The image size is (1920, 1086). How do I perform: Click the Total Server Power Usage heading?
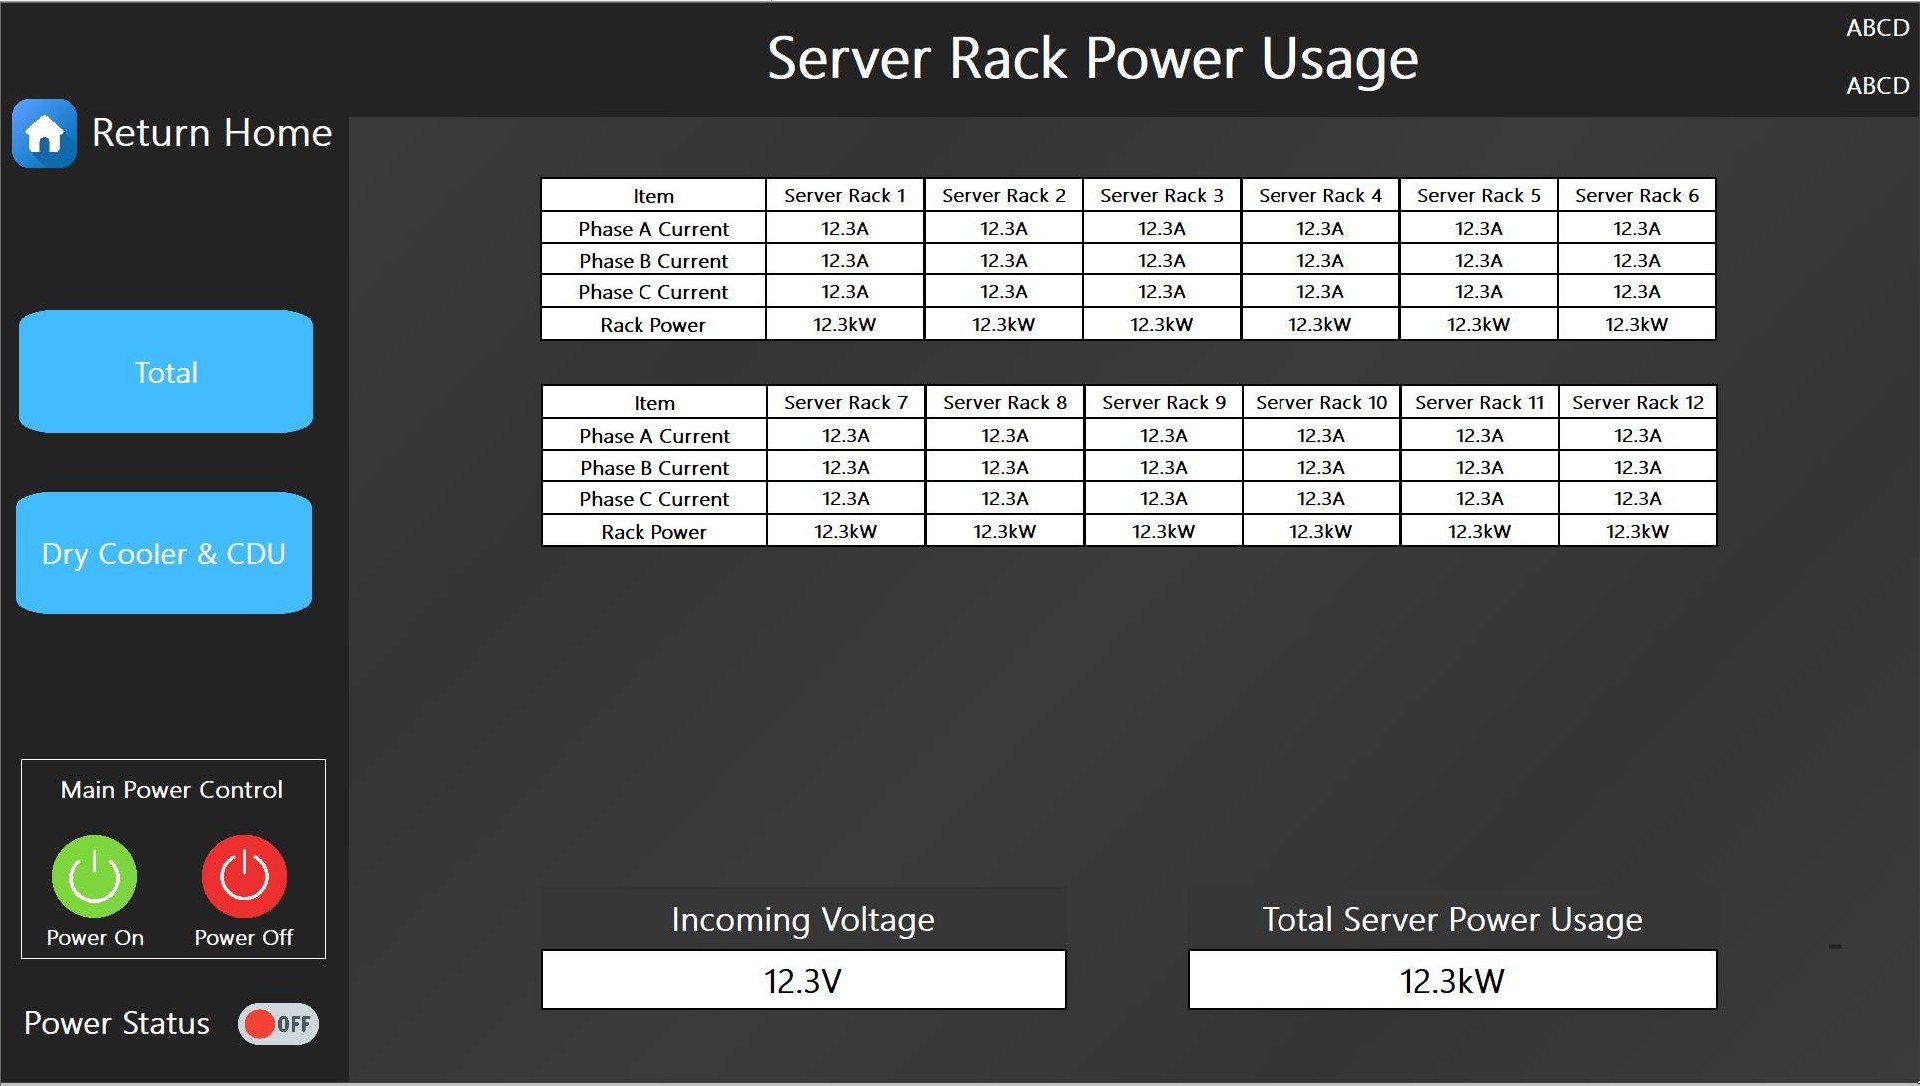pyautogui.click(x=1452, y=919)
